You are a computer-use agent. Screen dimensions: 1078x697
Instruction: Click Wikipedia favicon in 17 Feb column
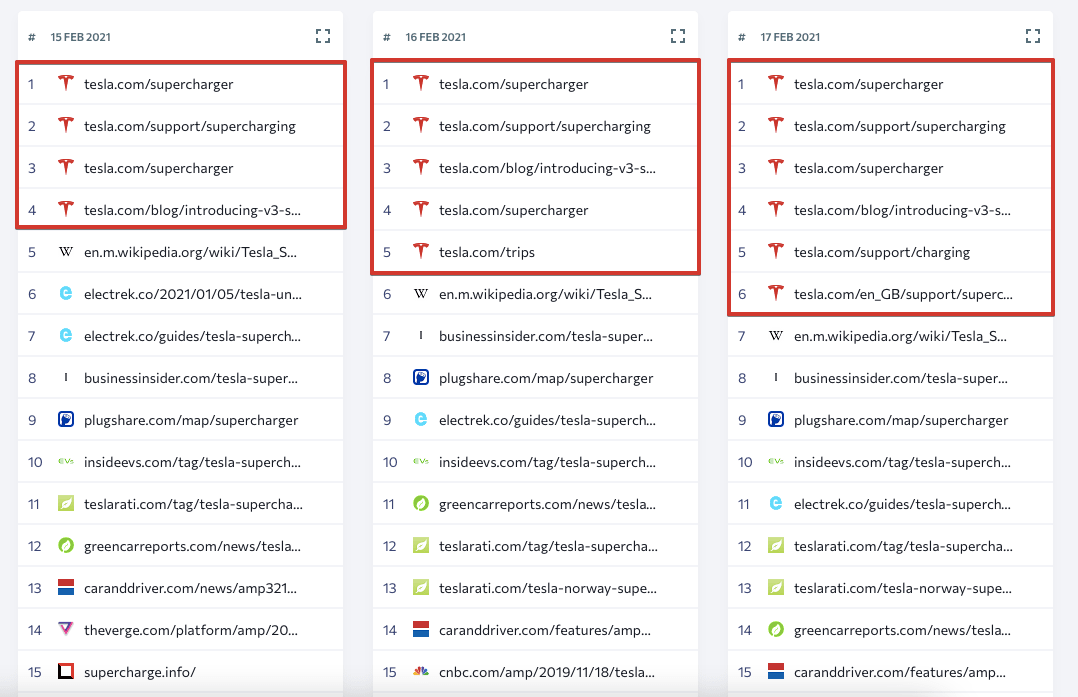(776, 336)
